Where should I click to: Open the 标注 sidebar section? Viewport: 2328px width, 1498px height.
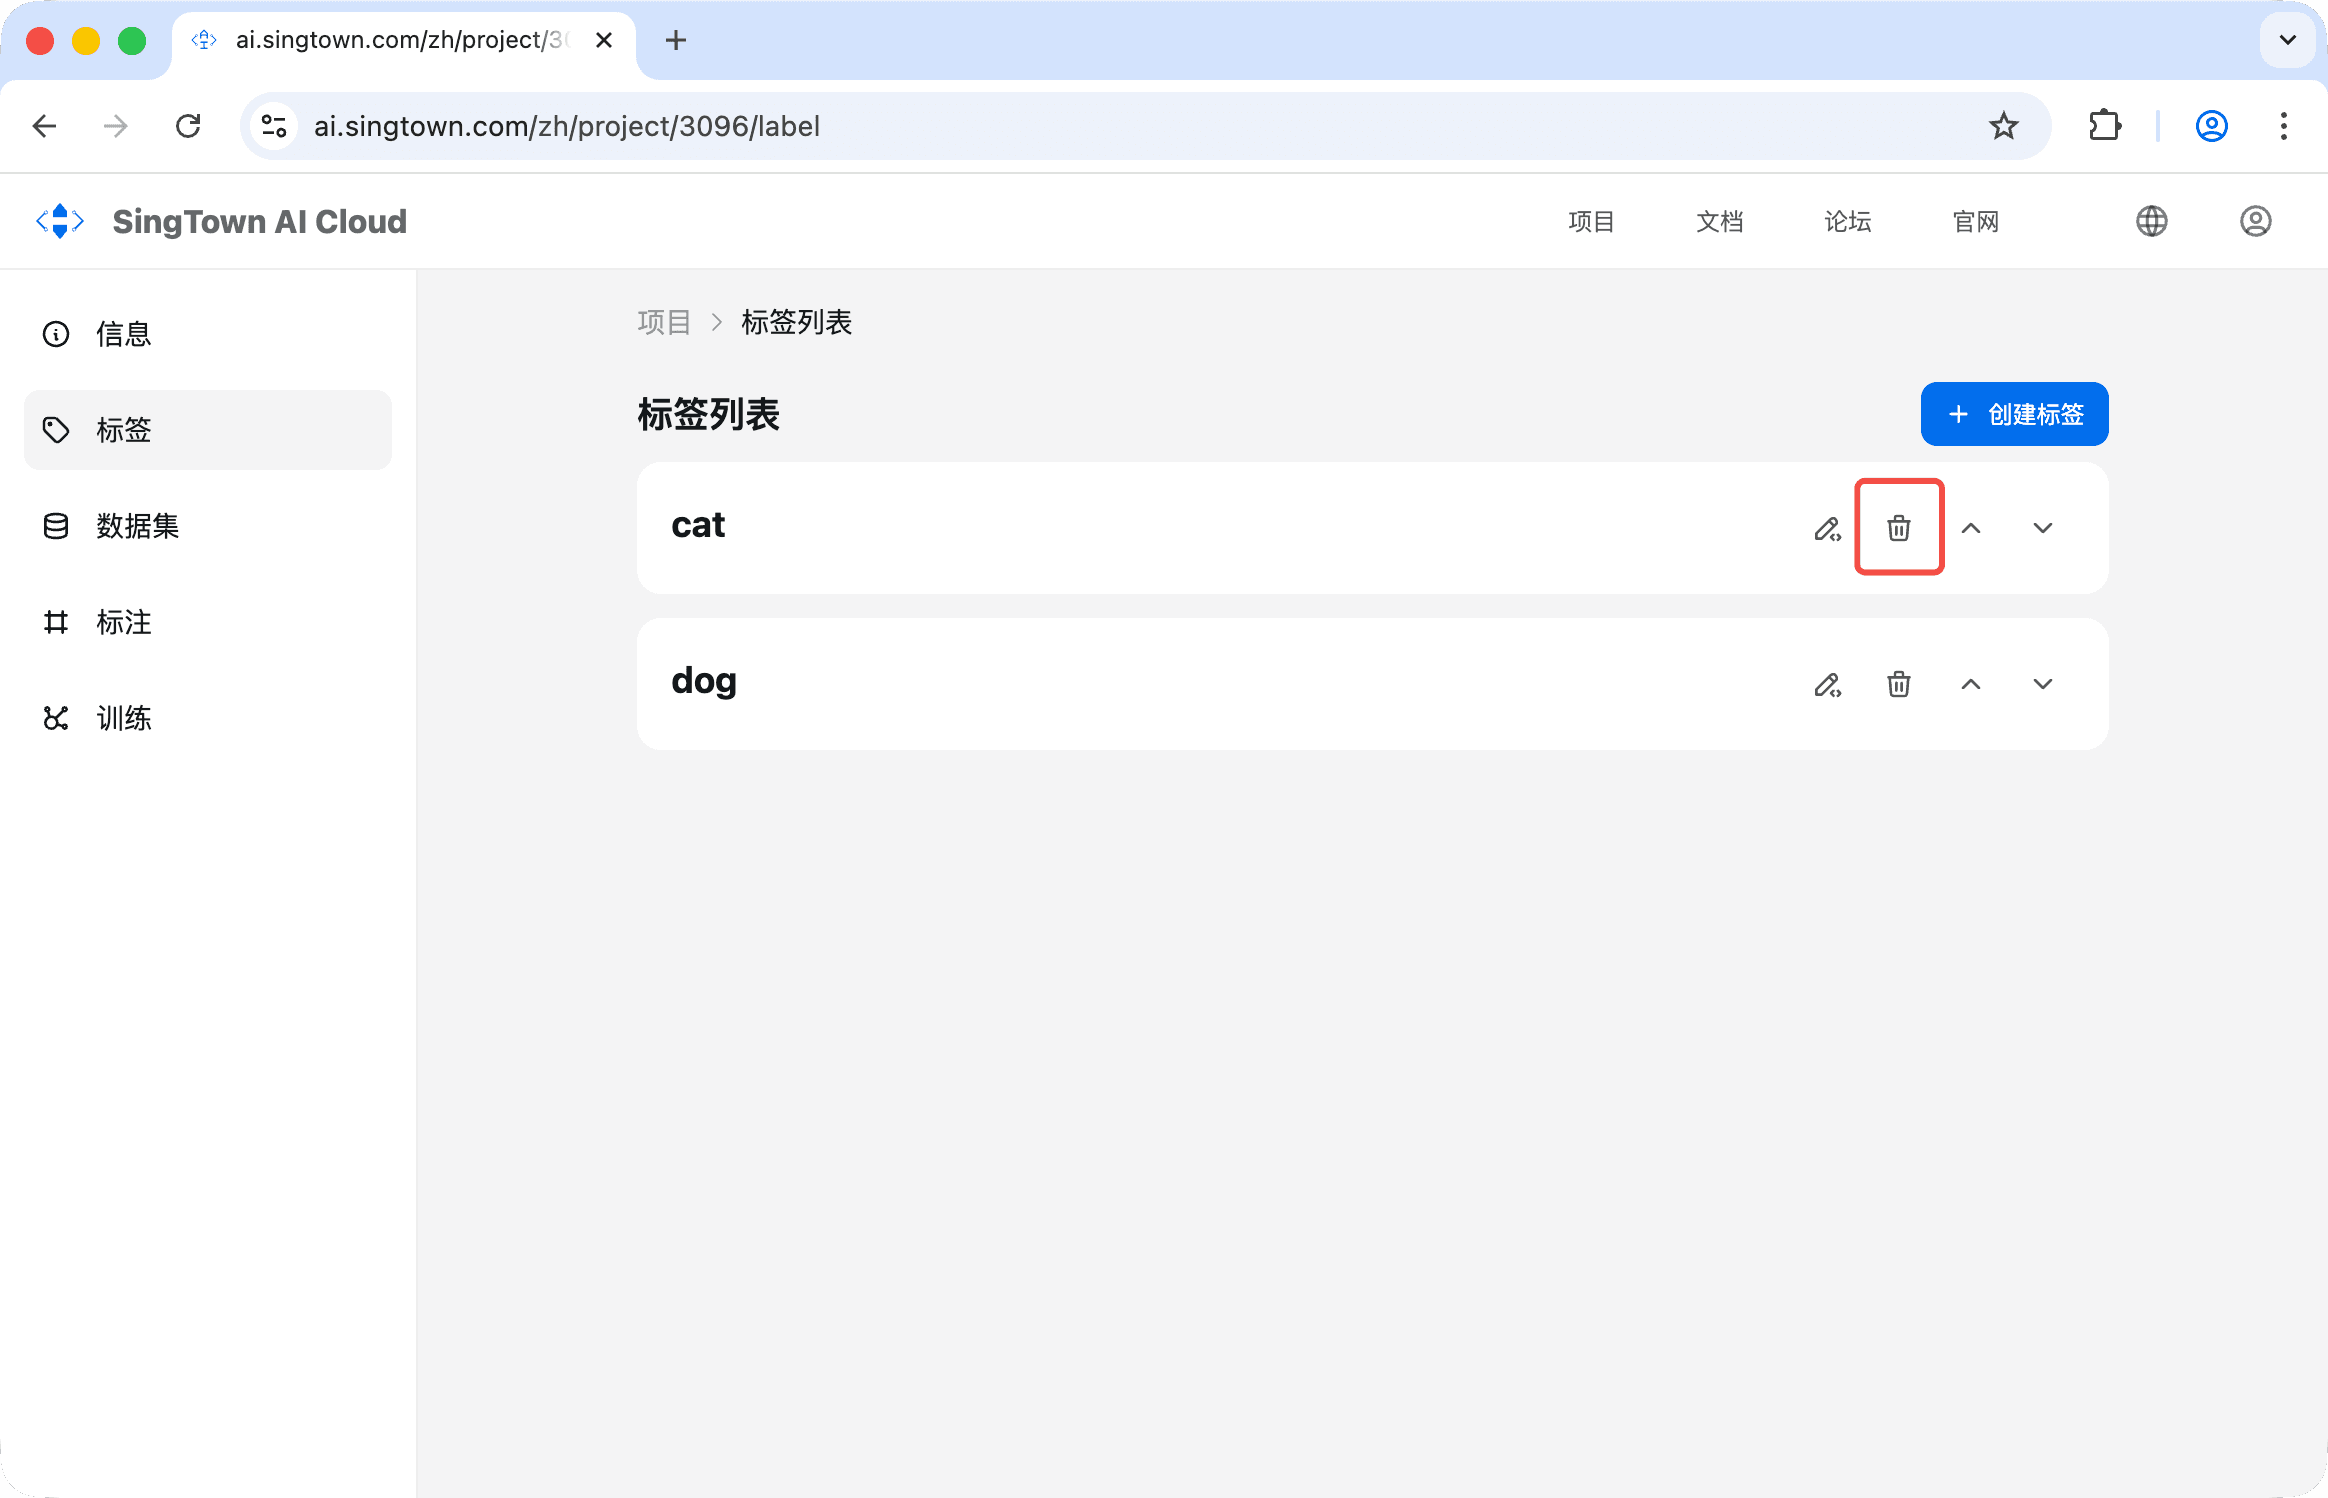click(123, 622)
